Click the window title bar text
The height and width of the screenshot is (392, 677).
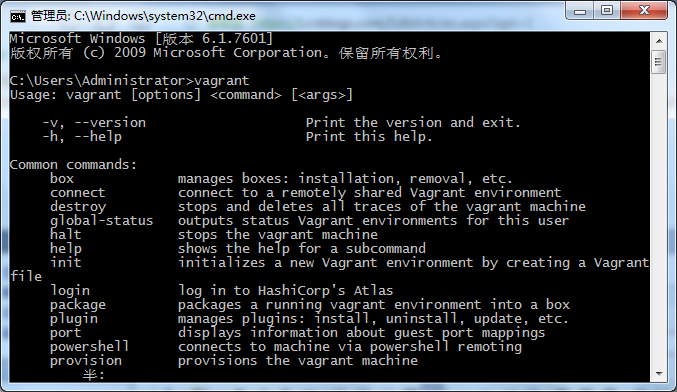pos(143,16)
